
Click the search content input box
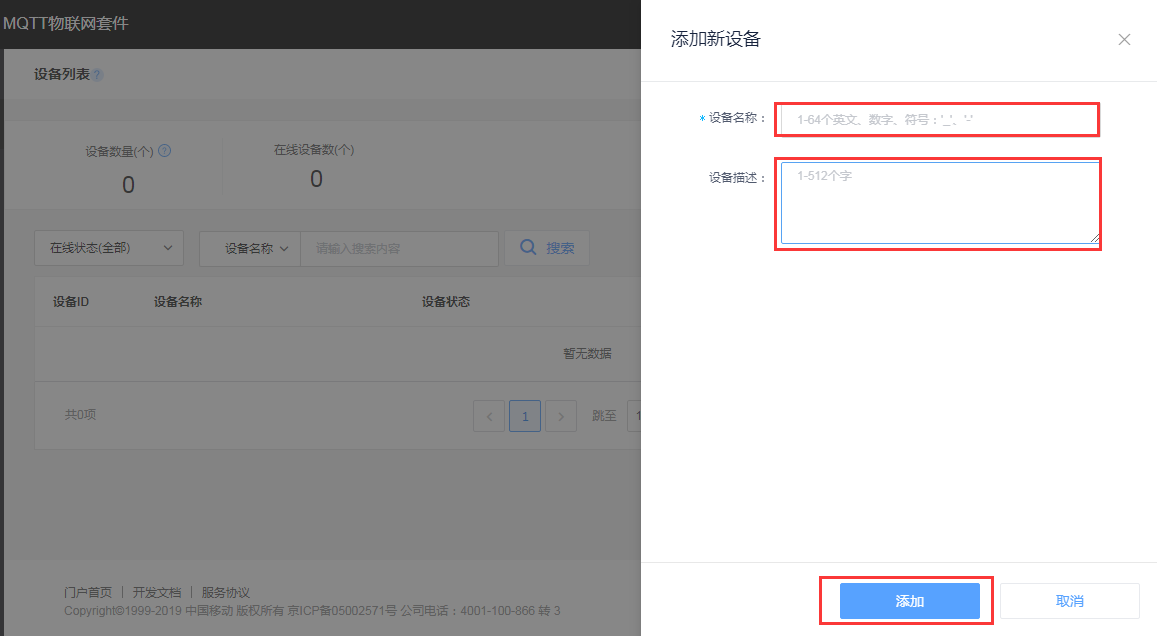[399, 249]
